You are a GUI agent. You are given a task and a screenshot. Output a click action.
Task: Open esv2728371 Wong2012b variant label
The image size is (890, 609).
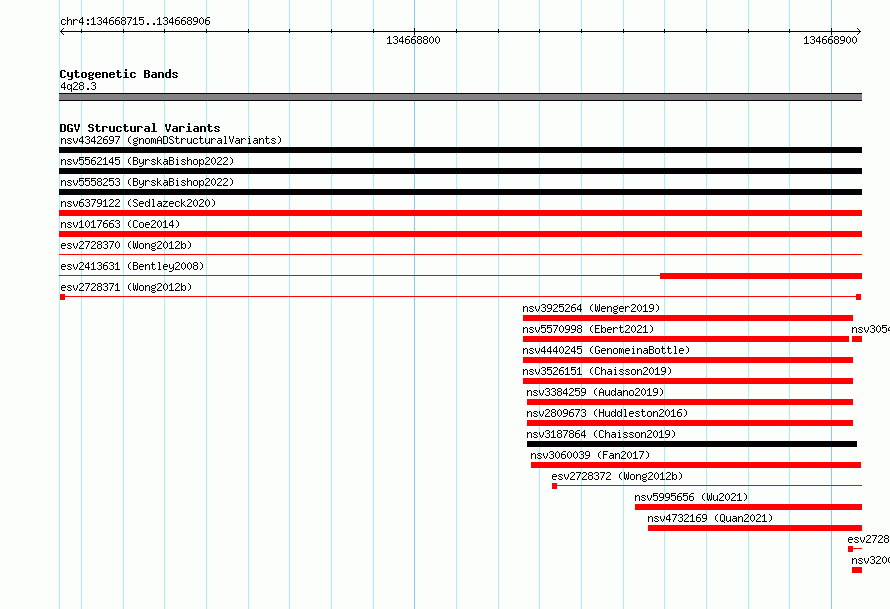point(126,287)
